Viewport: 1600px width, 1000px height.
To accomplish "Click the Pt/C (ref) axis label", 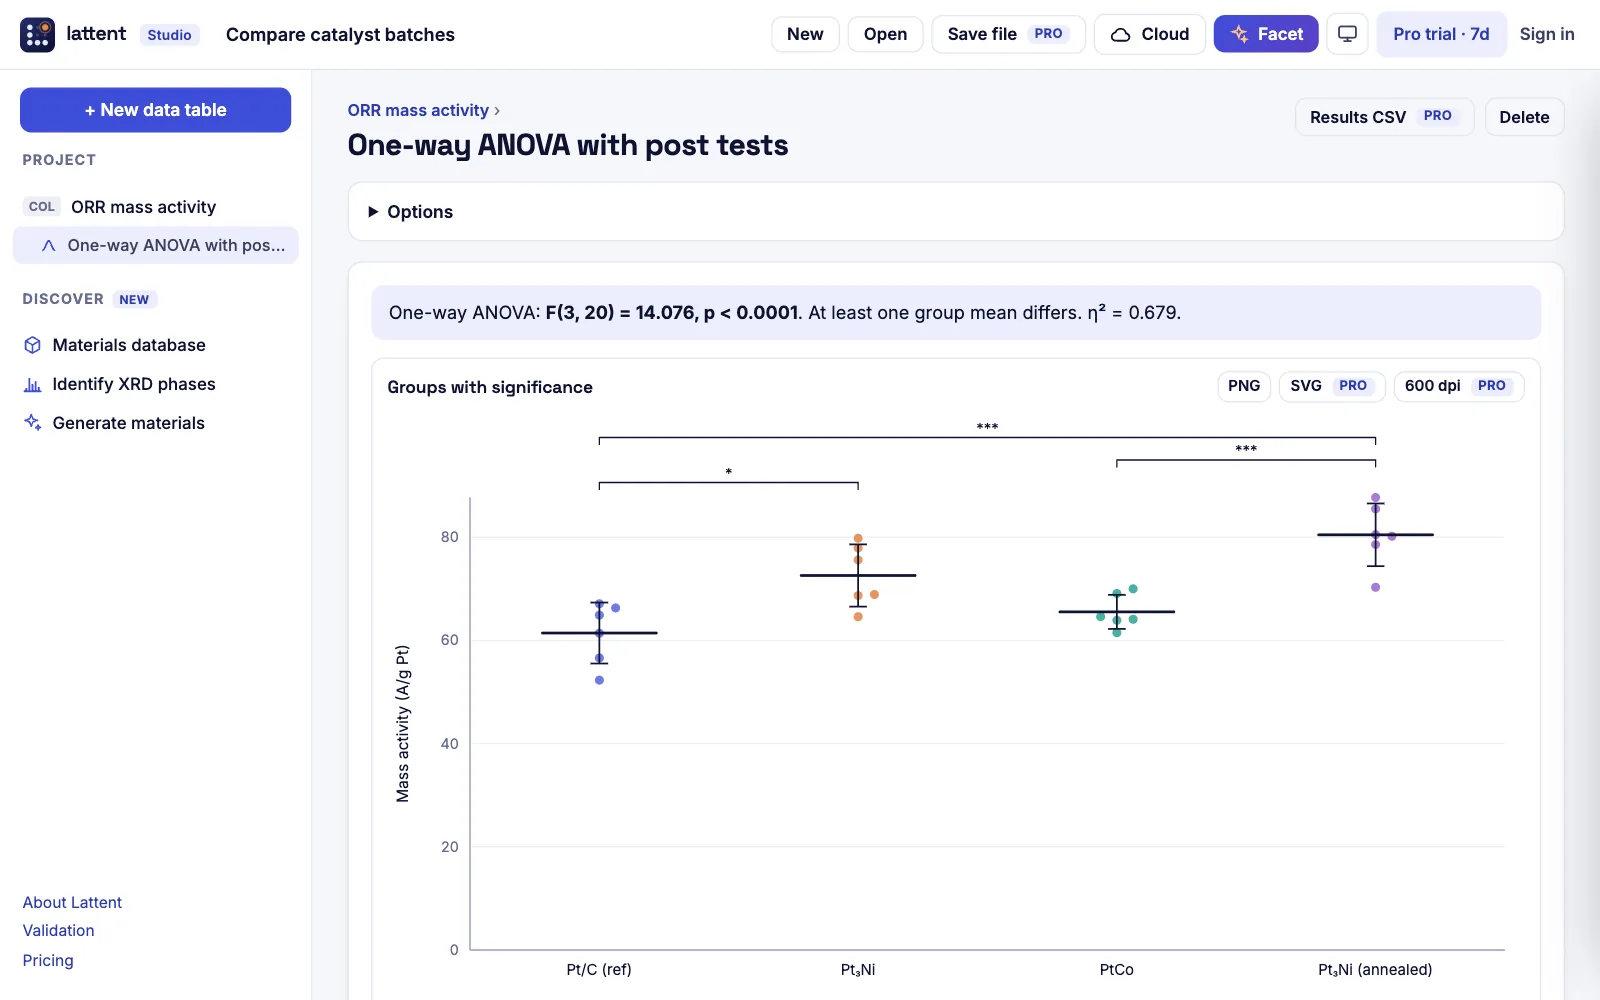I will pyautogui.click(x=599, y=969).
